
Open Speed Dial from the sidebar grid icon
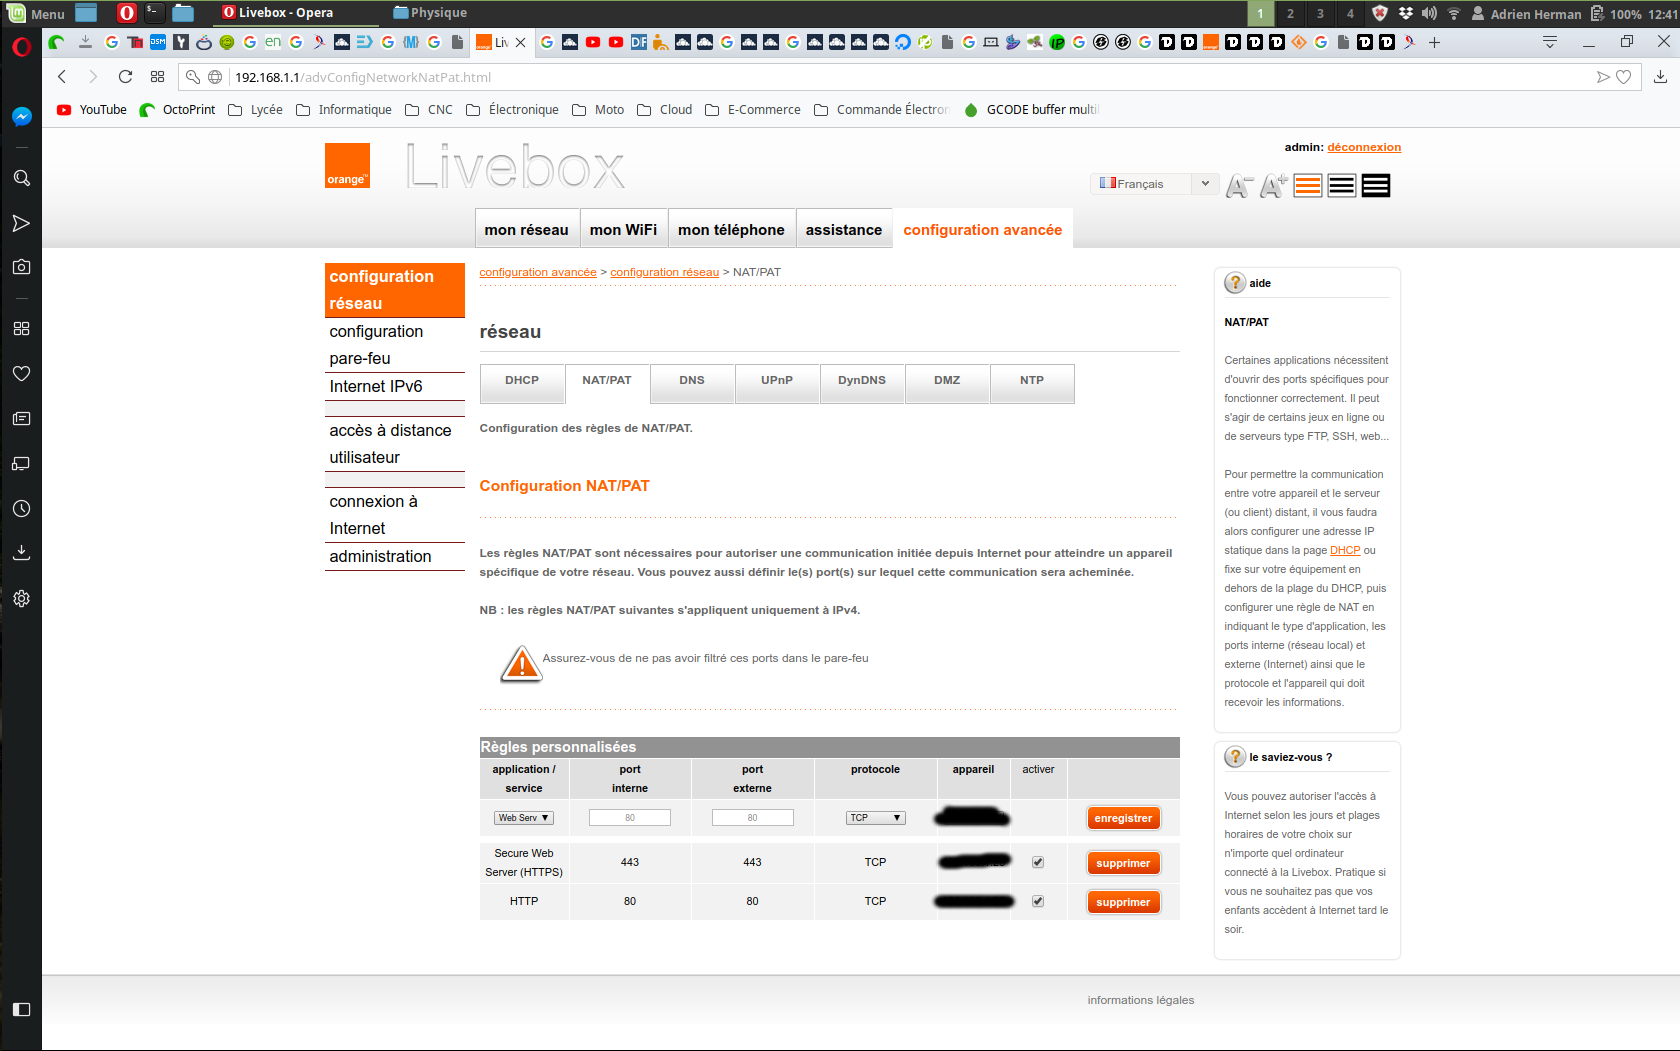pyautogui.click(x=21, y=329)
